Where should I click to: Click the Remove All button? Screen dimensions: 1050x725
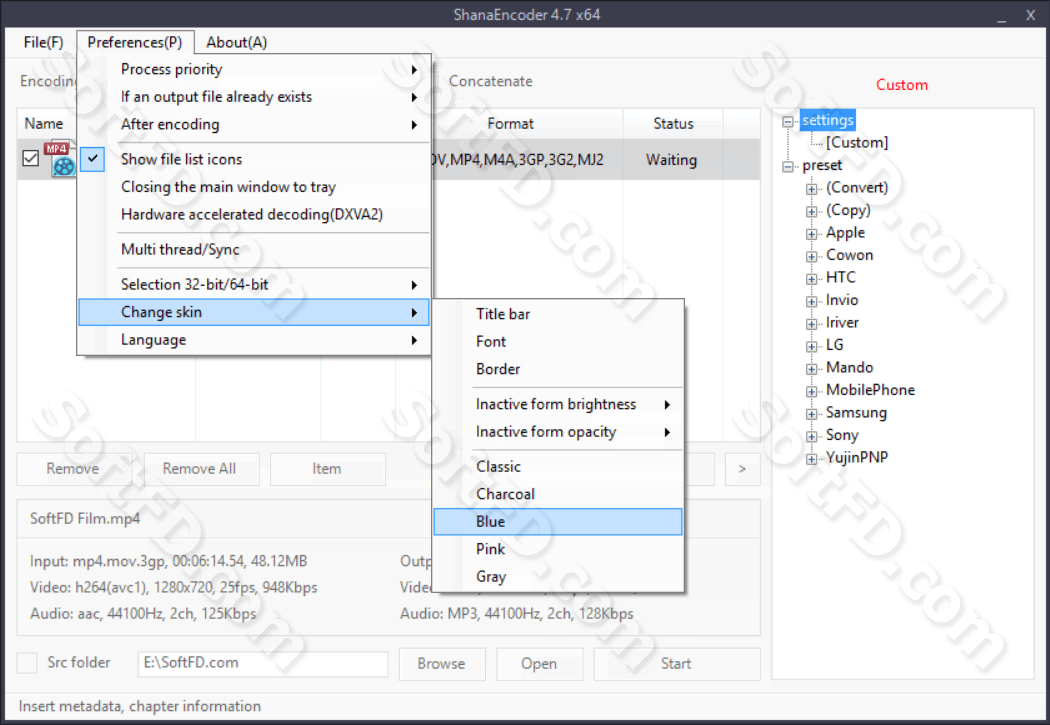[x=200, y=469]
